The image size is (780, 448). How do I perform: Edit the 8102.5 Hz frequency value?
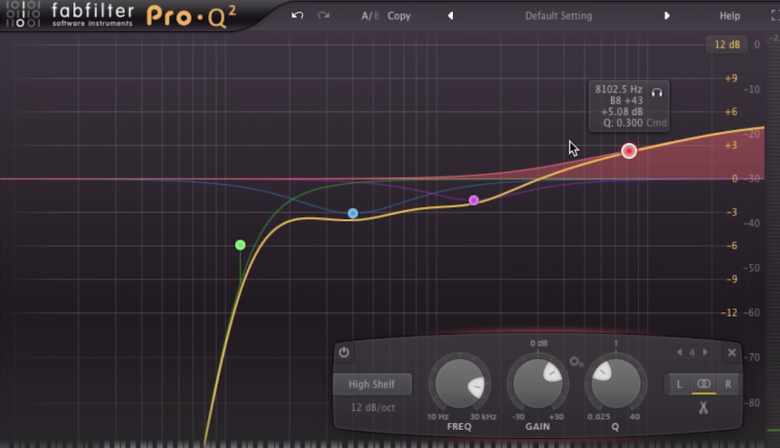618,90
